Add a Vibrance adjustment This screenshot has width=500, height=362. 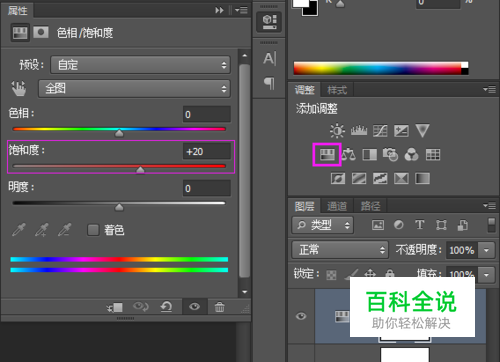[x=422, y=131]
